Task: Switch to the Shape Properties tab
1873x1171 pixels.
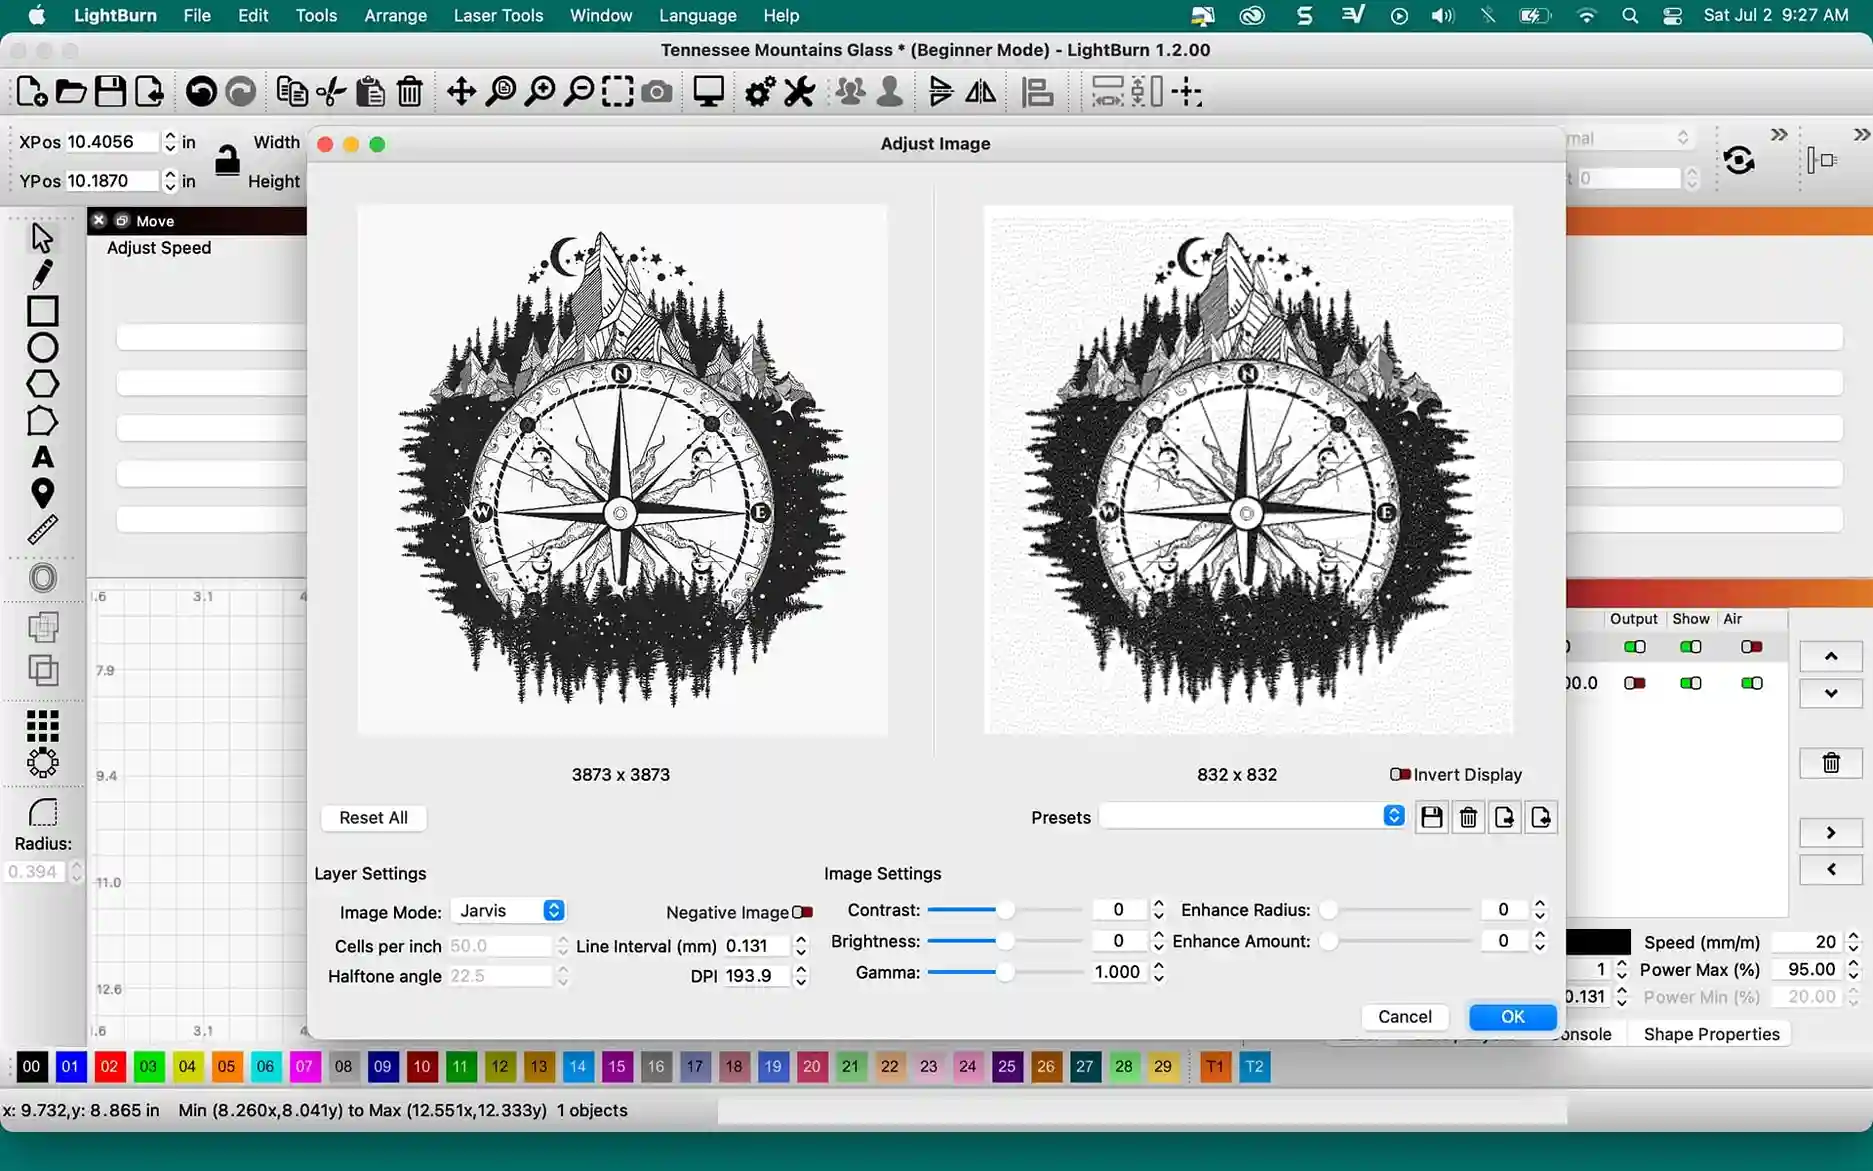Action: tap(1711, 1034)
